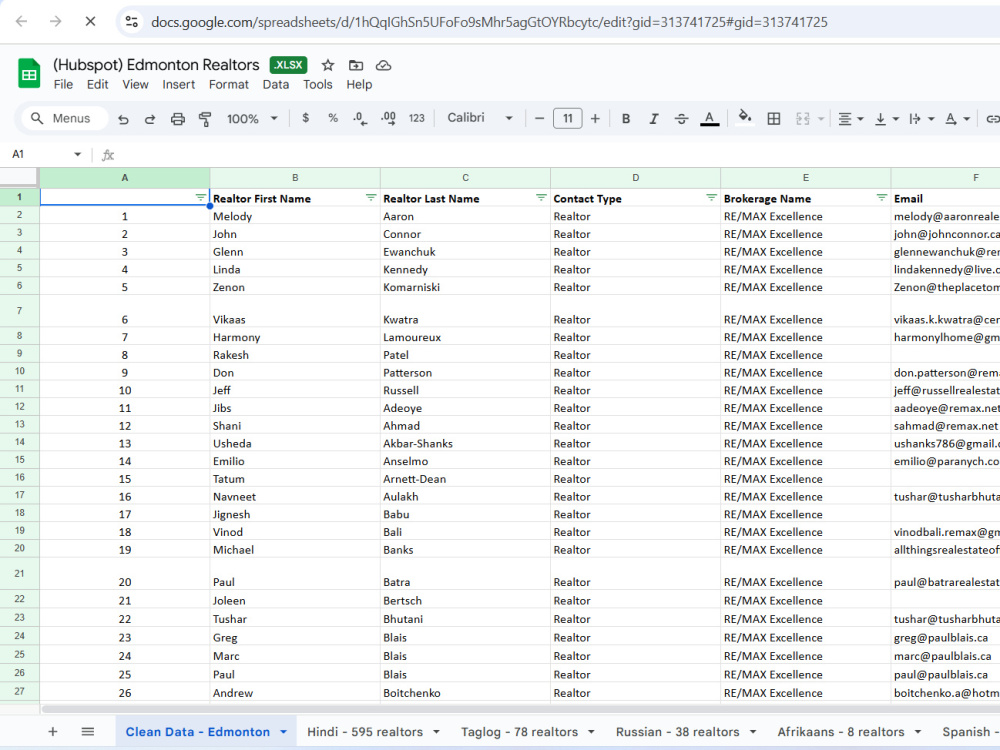Increase font size plus button
The width and height of the screenshot is (1000, 750).
(595, 119)
